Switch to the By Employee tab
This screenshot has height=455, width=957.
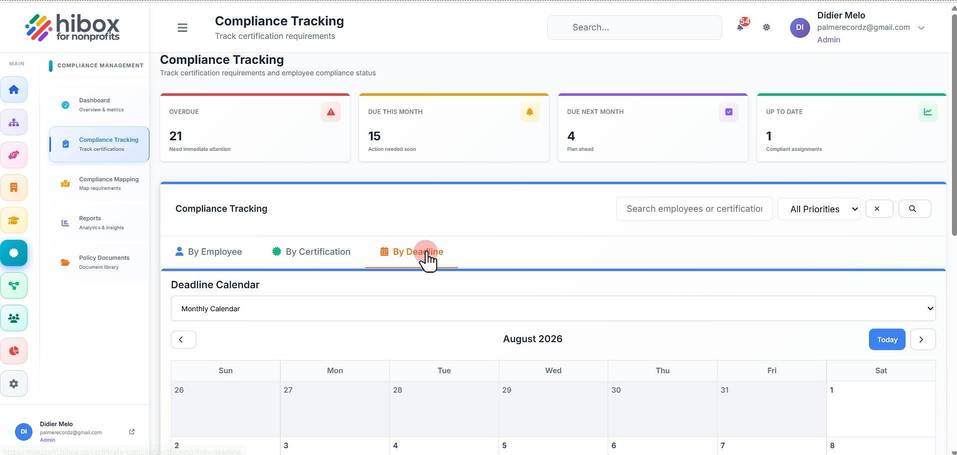[x=209, y=252]
